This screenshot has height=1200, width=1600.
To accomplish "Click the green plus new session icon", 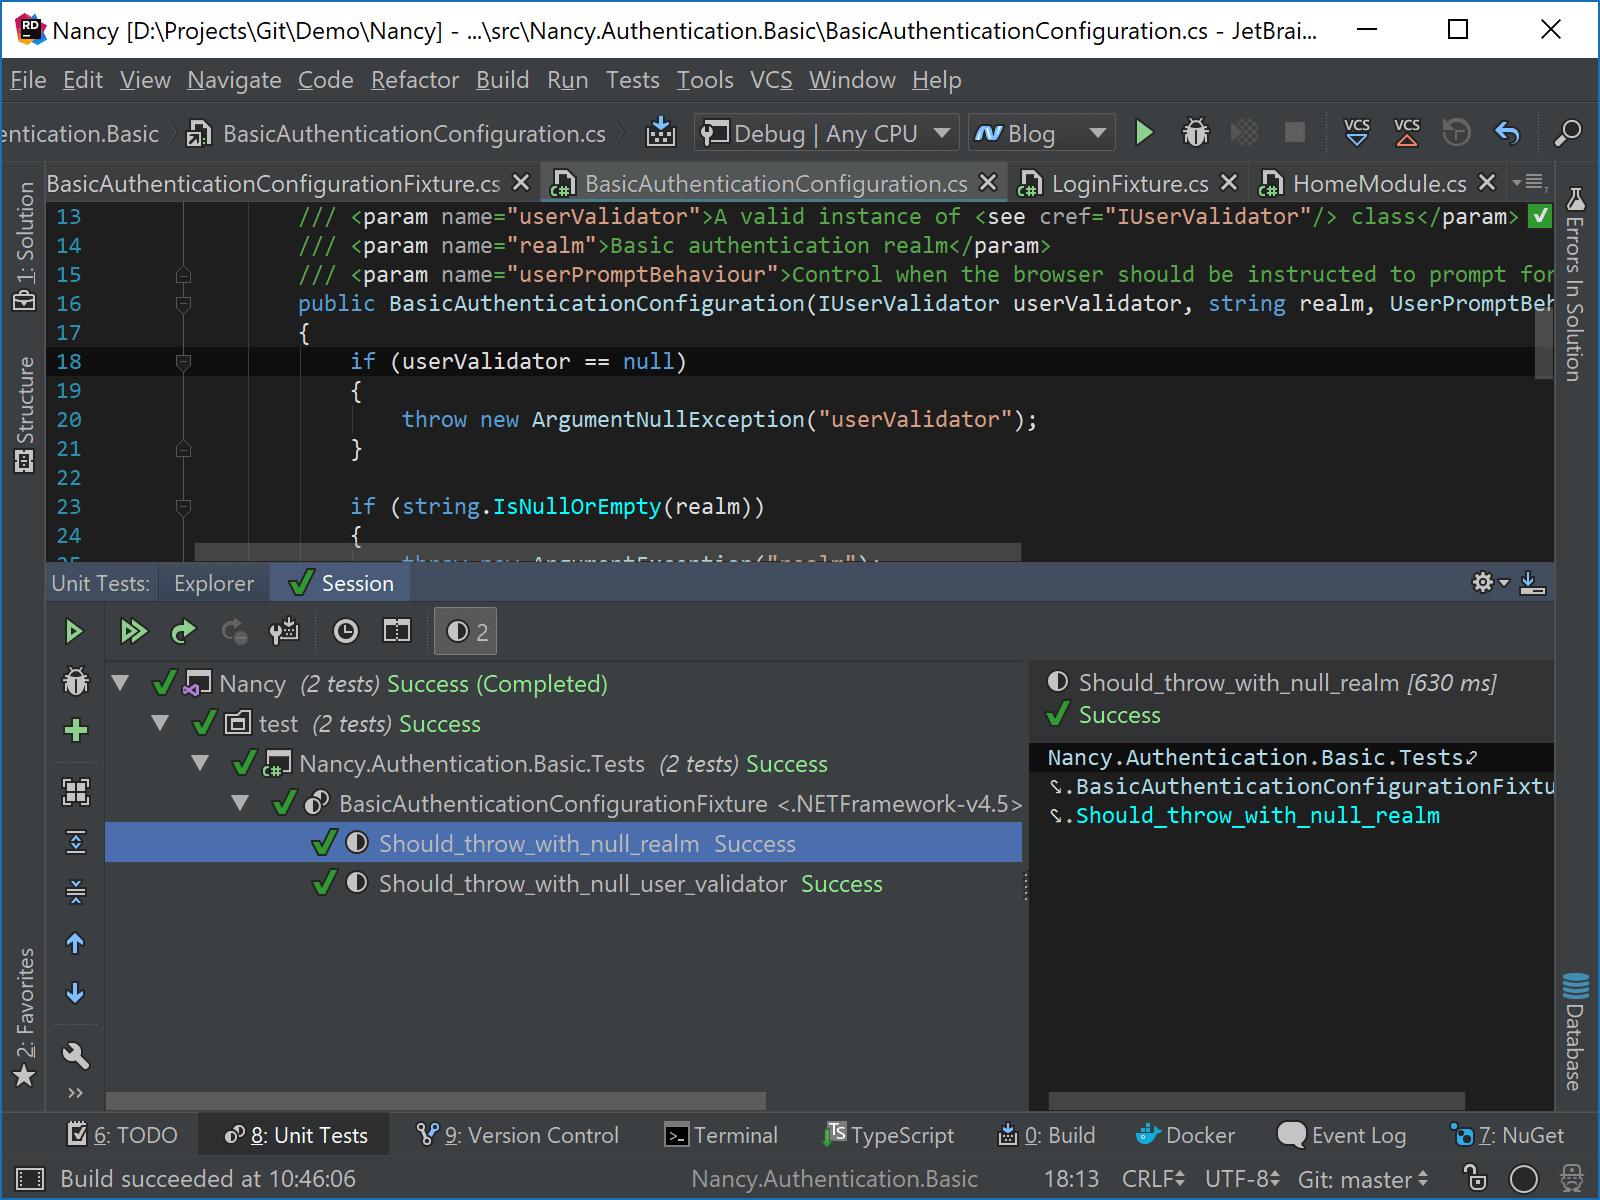I will click(76, 731).
